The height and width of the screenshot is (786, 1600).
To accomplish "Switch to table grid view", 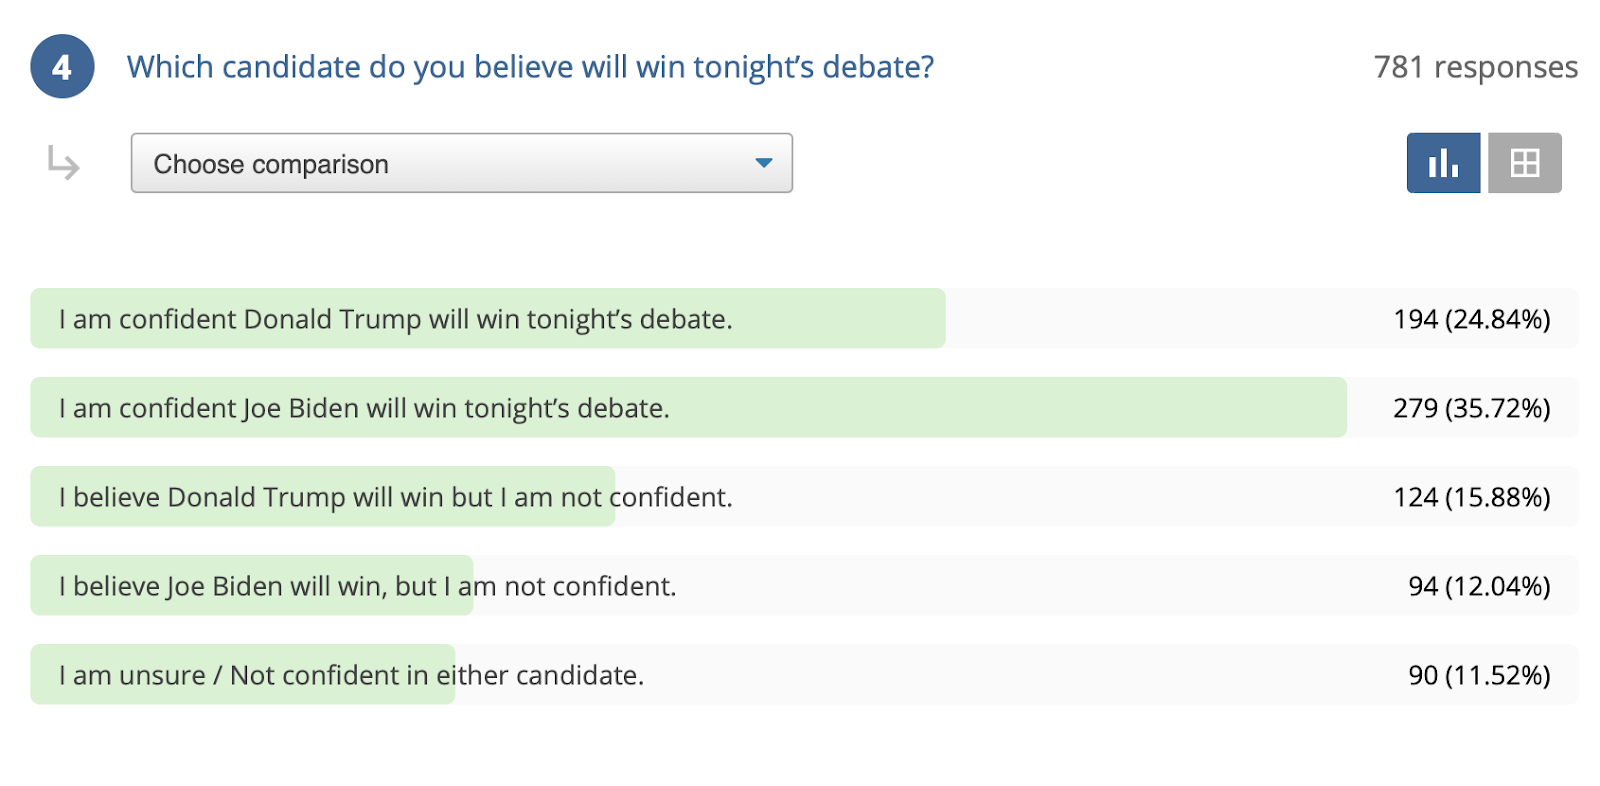I will point(1525,163).
